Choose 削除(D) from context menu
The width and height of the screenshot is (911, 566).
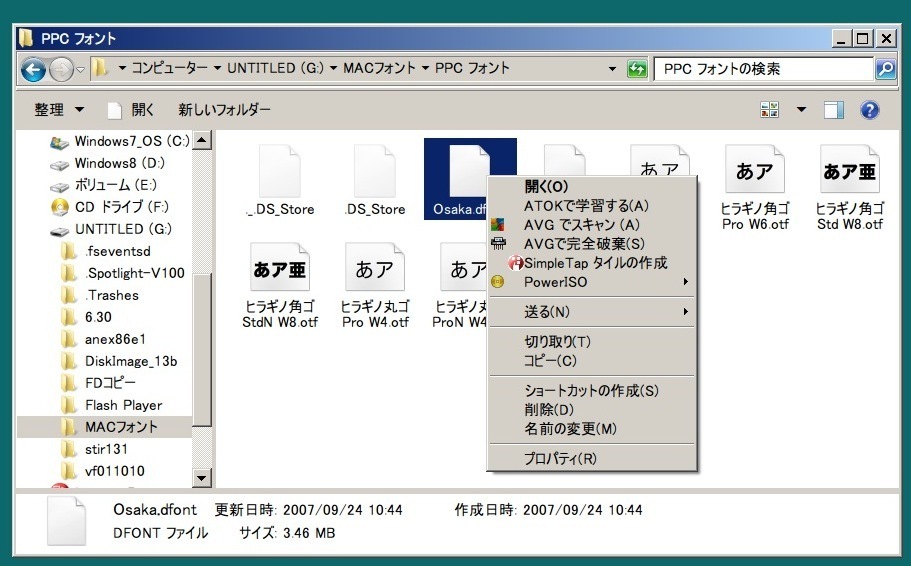point(549,410)
